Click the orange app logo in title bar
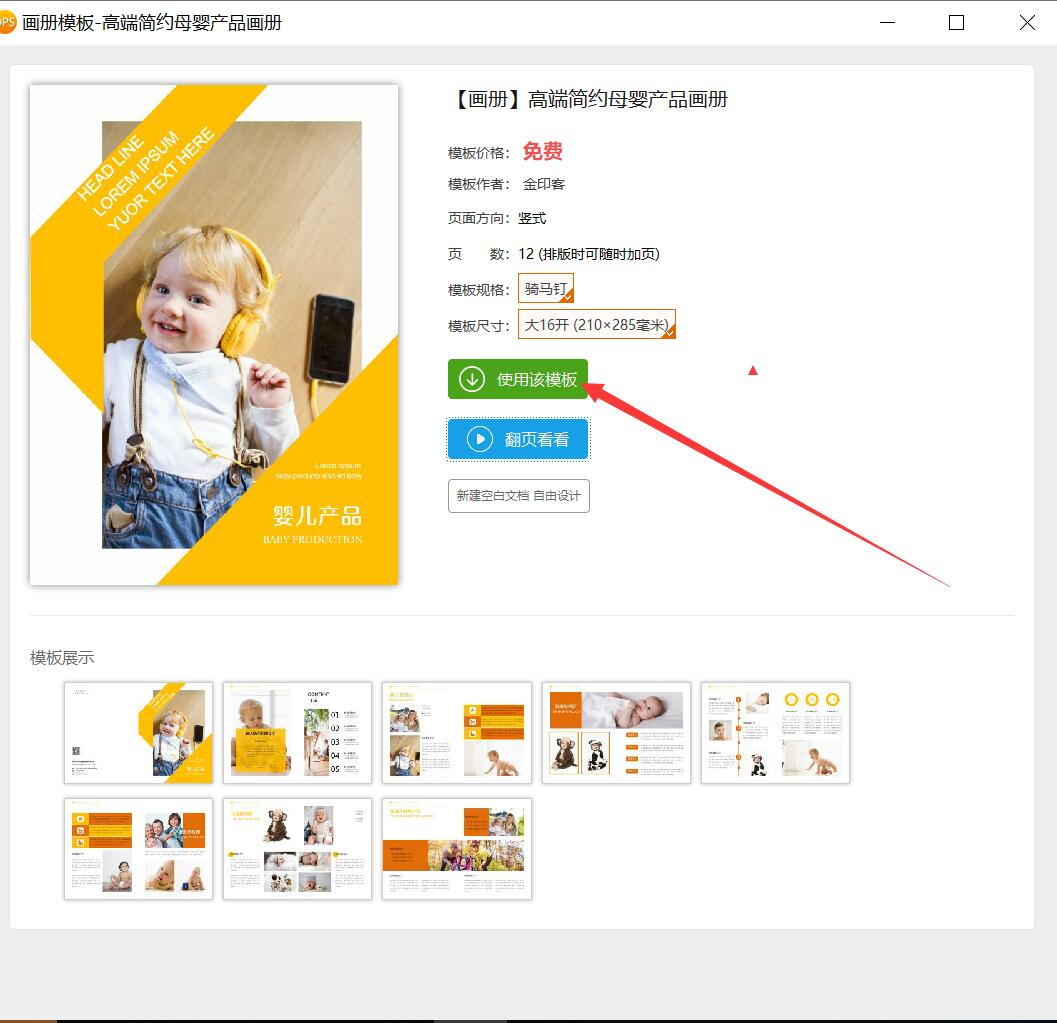The image size is (1057, 1023). coord(6,22)
